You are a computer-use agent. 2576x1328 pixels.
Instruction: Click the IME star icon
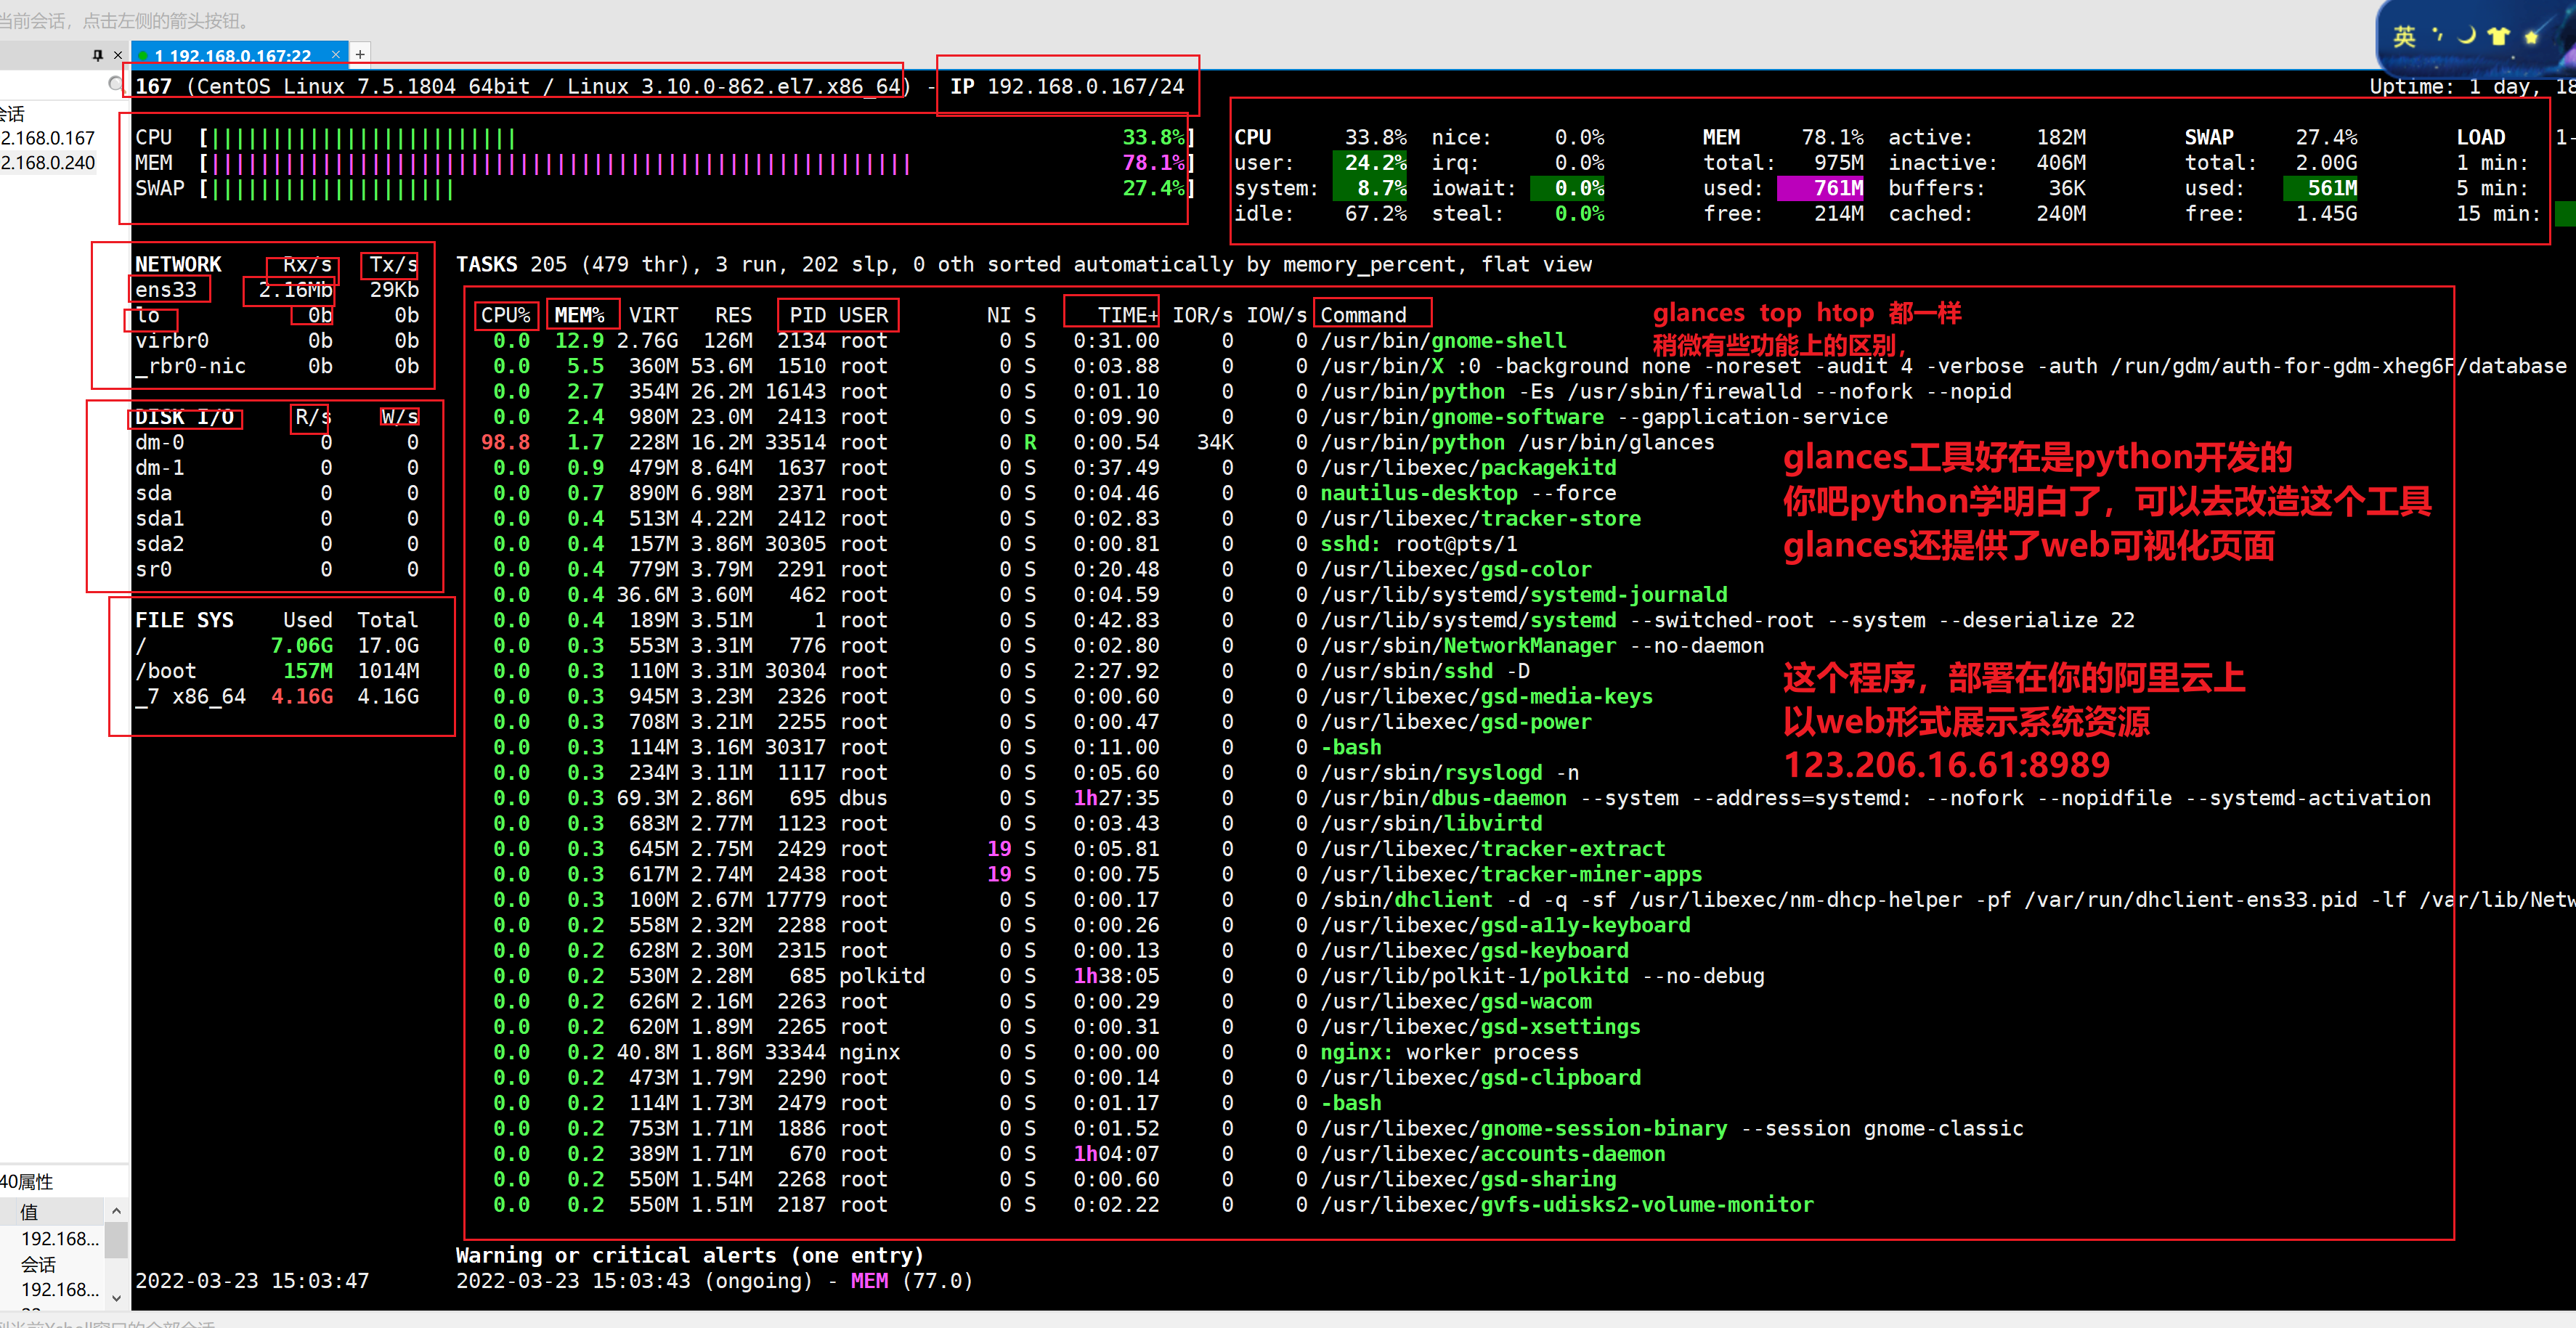click(2531, 37)
